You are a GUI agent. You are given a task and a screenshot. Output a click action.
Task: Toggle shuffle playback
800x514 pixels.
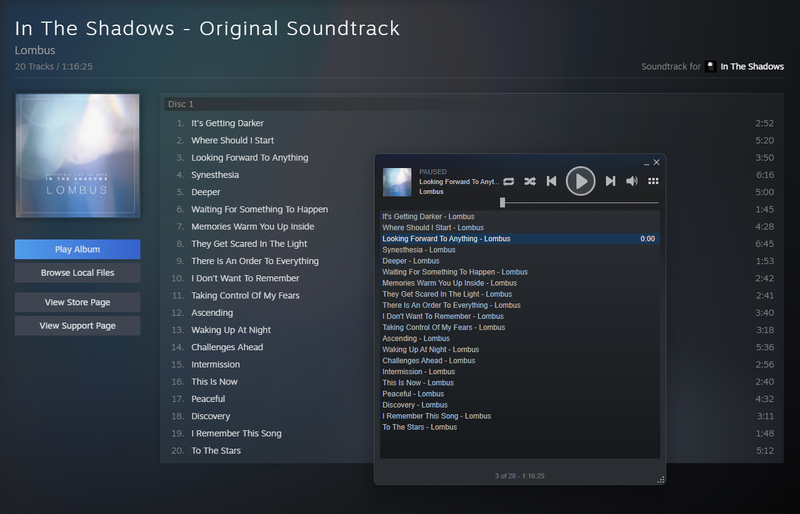pos(530,181)
